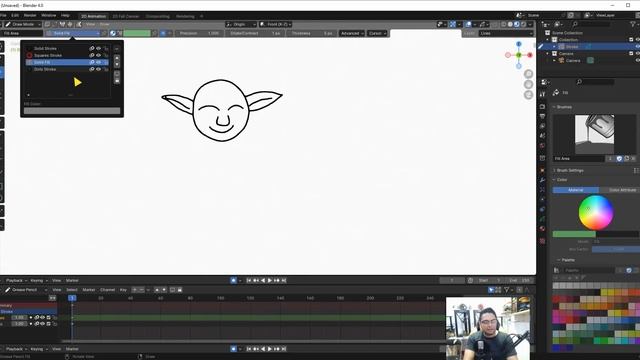
Task: Open the Lines layer dropdown
Action: [x=506, y=33]
